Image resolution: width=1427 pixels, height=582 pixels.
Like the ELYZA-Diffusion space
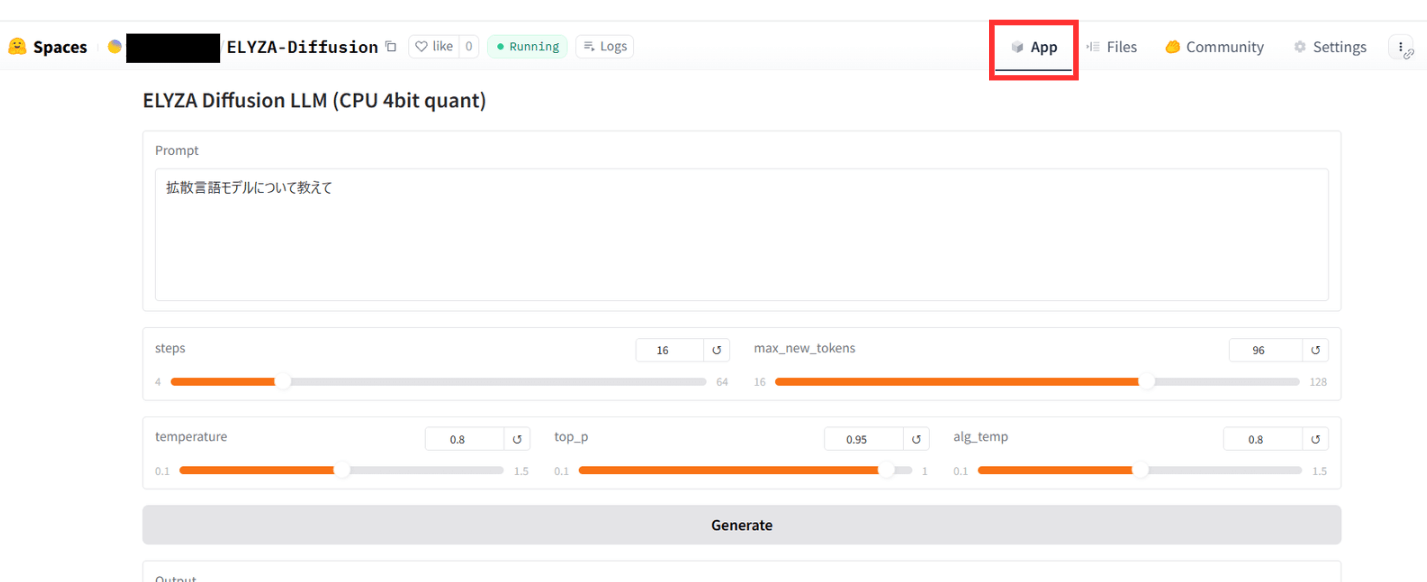click(434, 46)
